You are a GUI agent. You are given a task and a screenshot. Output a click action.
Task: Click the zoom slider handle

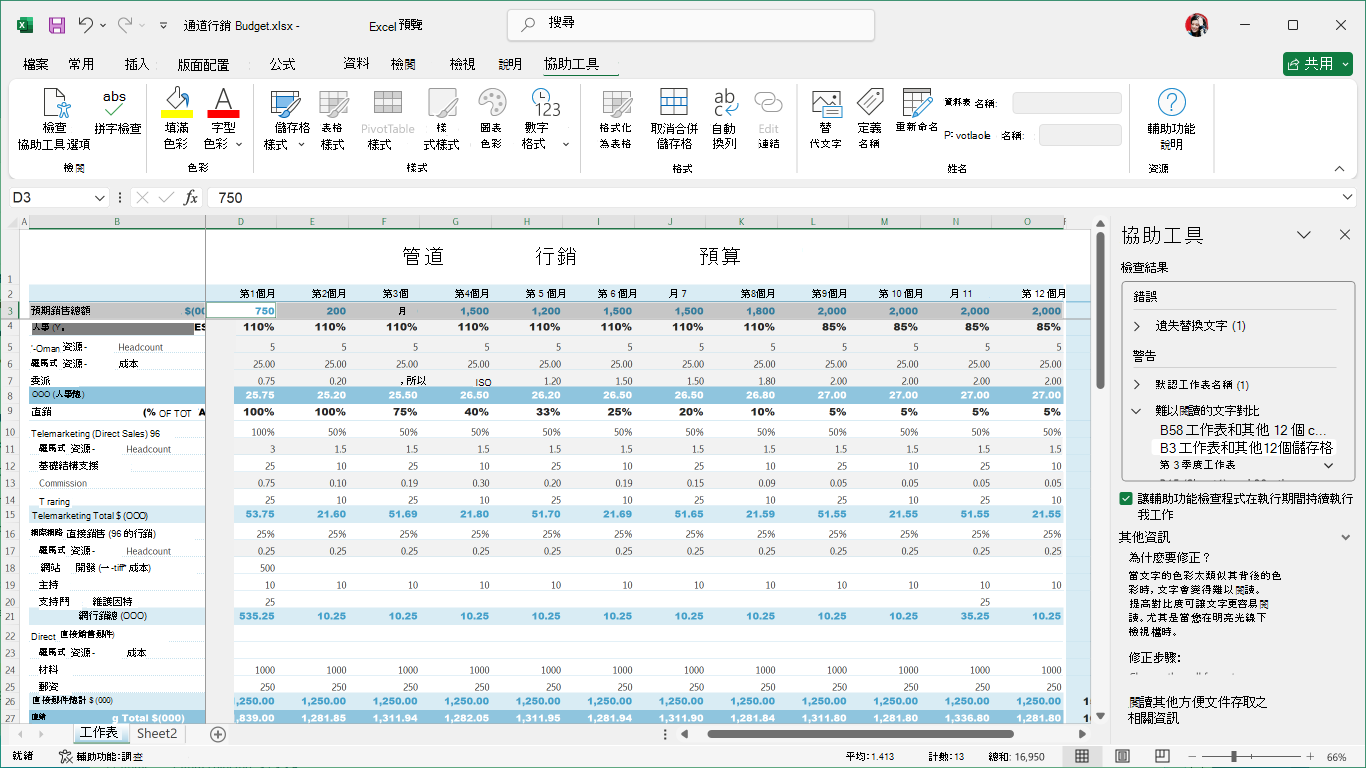1234,757
